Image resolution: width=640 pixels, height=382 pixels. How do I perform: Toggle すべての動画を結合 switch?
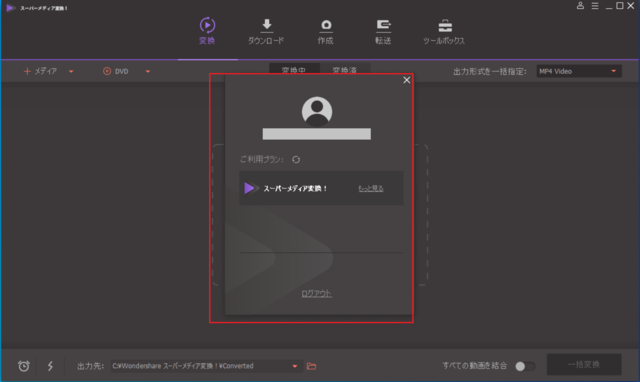pyautogui.click(x=524, y=366)
